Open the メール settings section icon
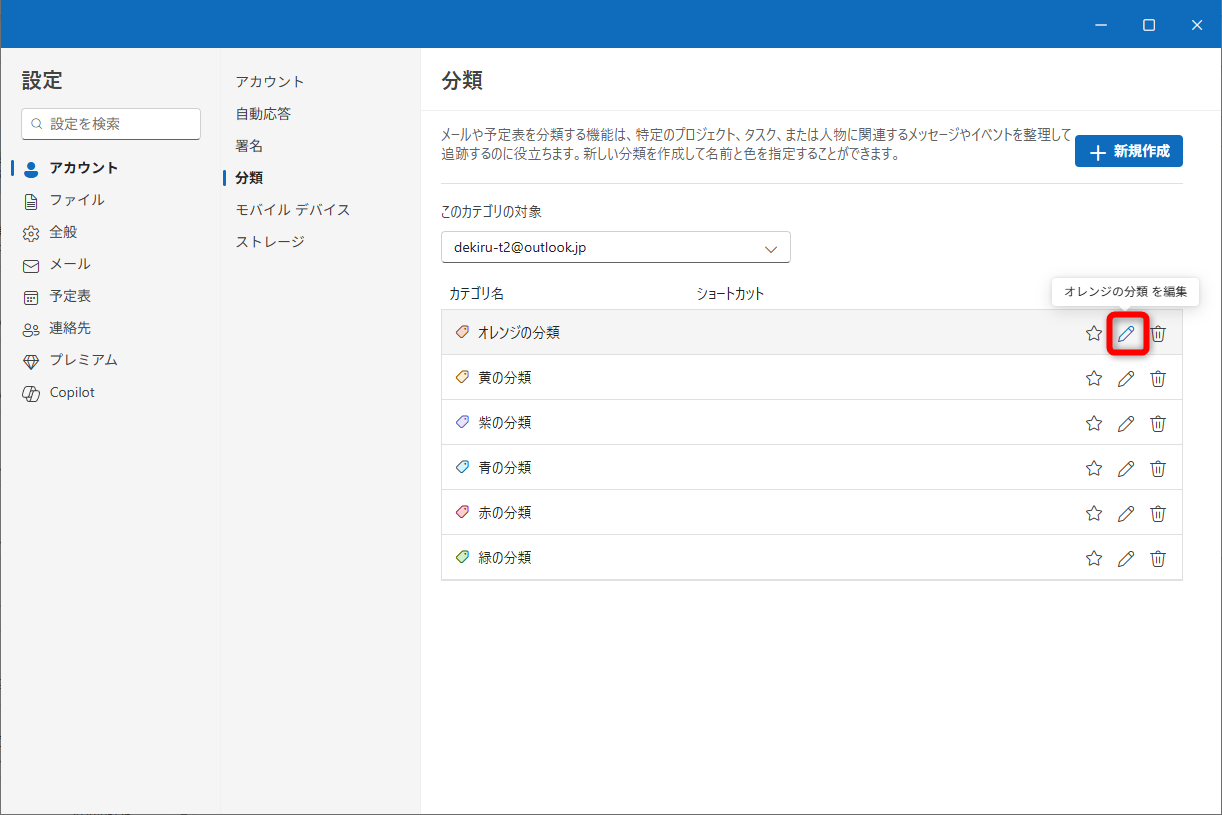Screen dimensions: 1222x815 tap(30, 264)
